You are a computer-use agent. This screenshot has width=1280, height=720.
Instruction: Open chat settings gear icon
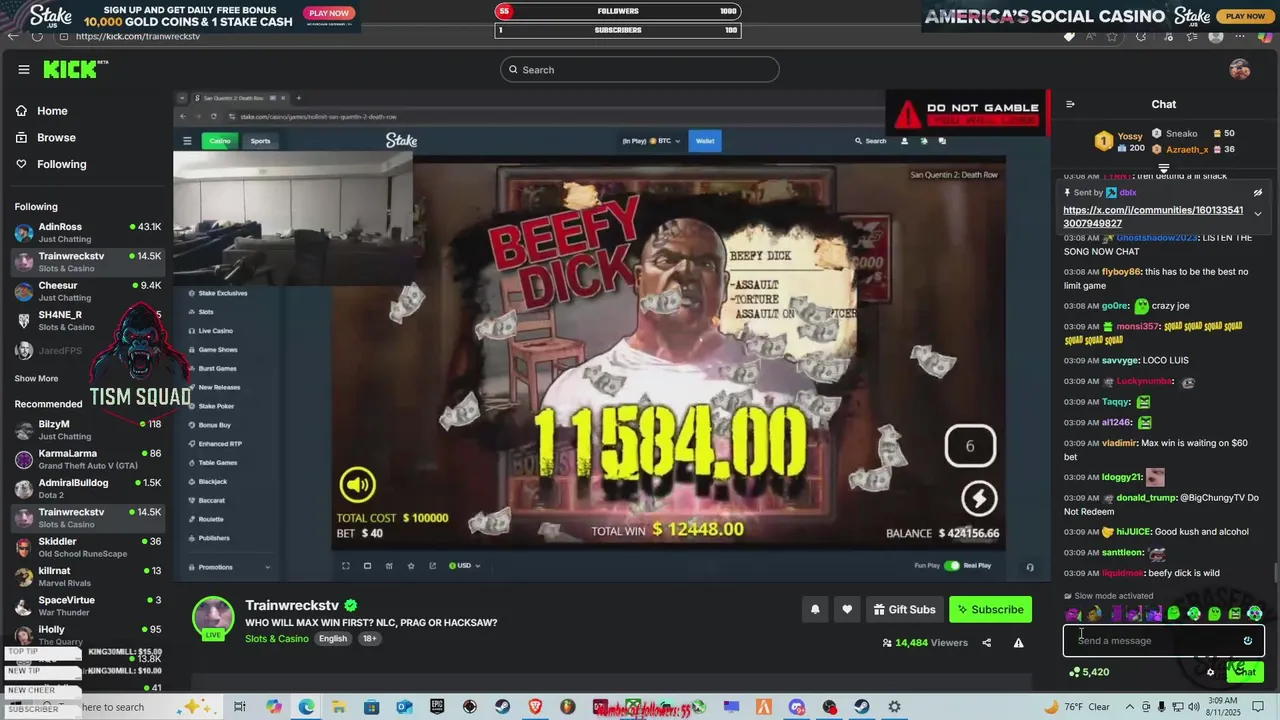point(1210,672)
